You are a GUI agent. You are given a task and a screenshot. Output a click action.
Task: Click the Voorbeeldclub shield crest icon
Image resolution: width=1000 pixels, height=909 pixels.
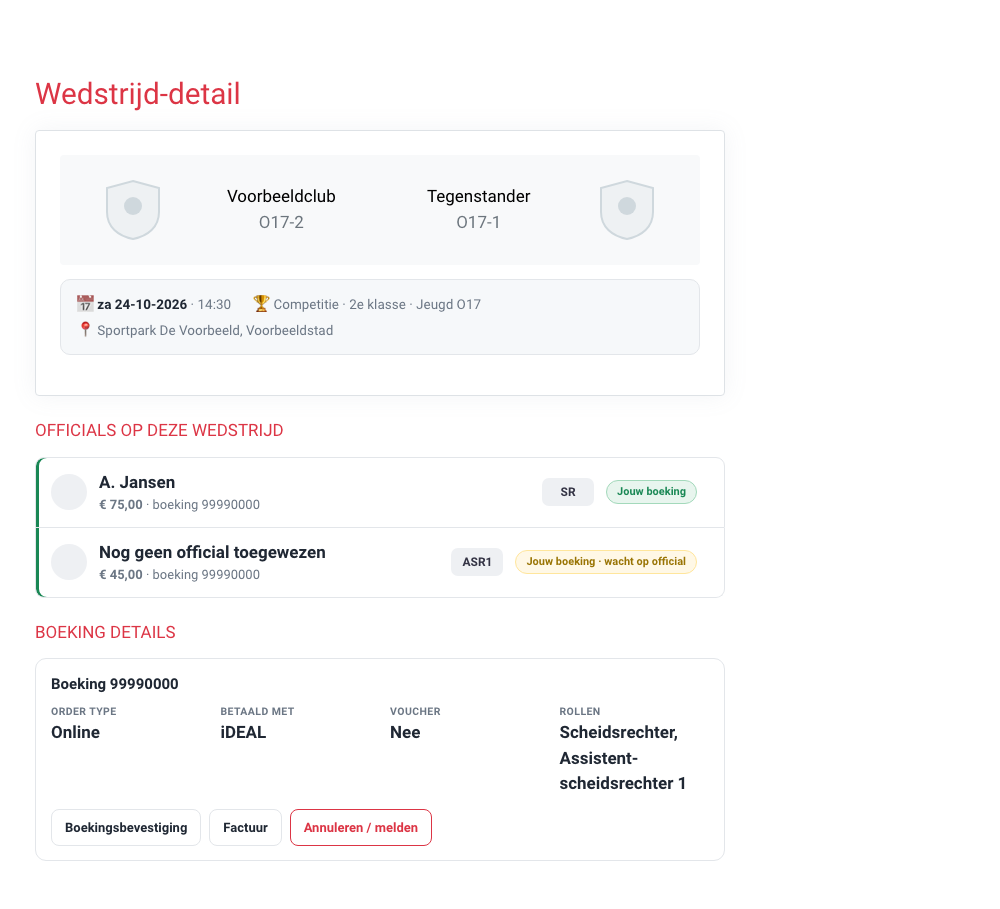[133, 210]
